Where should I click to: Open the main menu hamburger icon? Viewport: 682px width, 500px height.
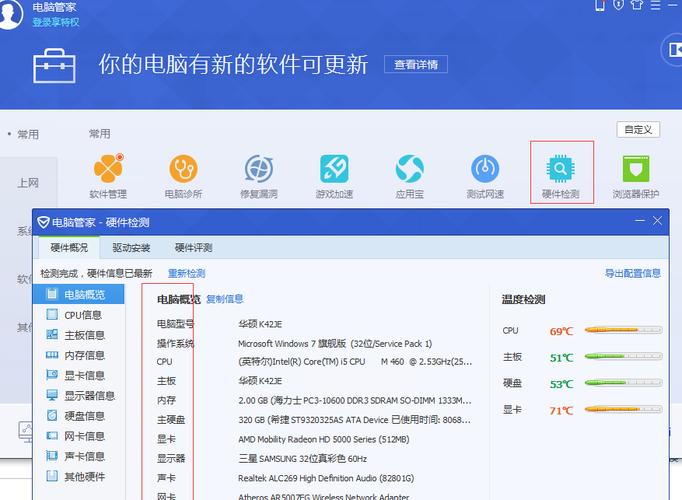pos(655,5)
